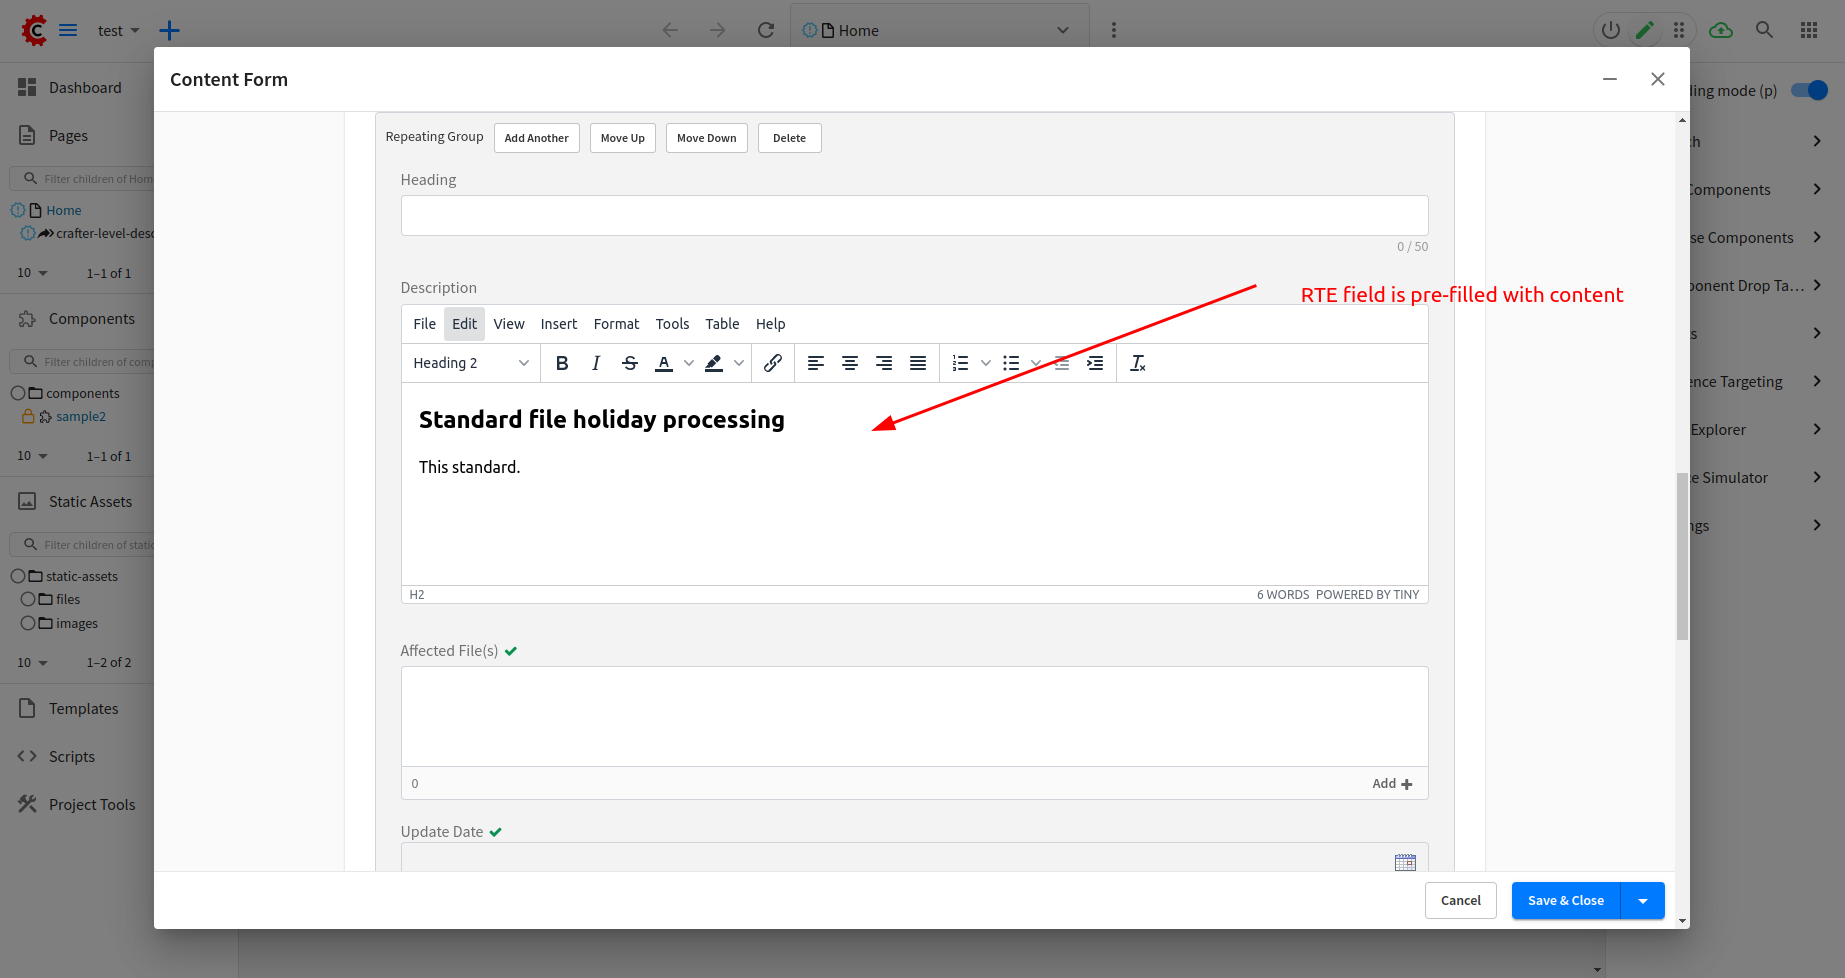Open the test project dropdown

117,30
